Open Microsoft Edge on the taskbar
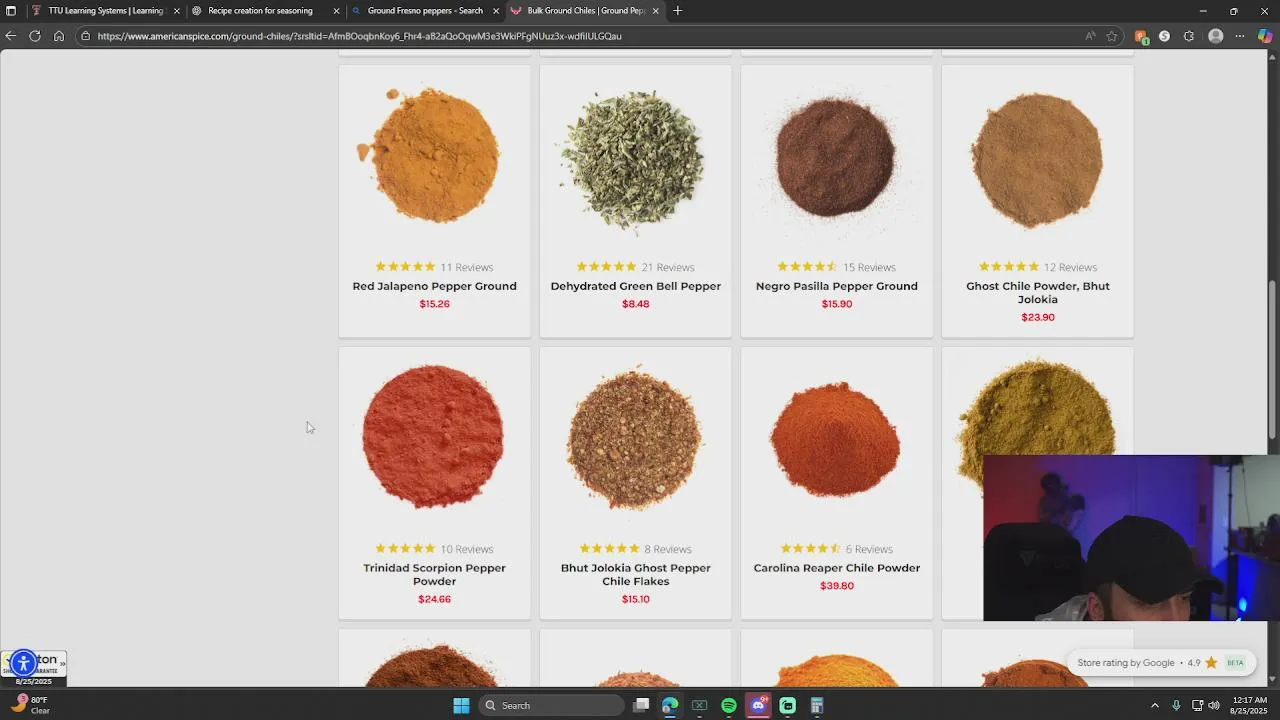This screenshot has height=720, width=1280. [670, 705]
